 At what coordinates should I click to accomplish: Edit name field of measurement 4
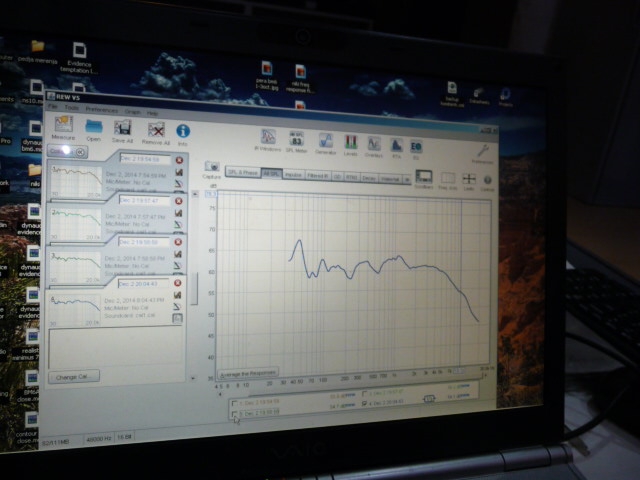point(144,283)
